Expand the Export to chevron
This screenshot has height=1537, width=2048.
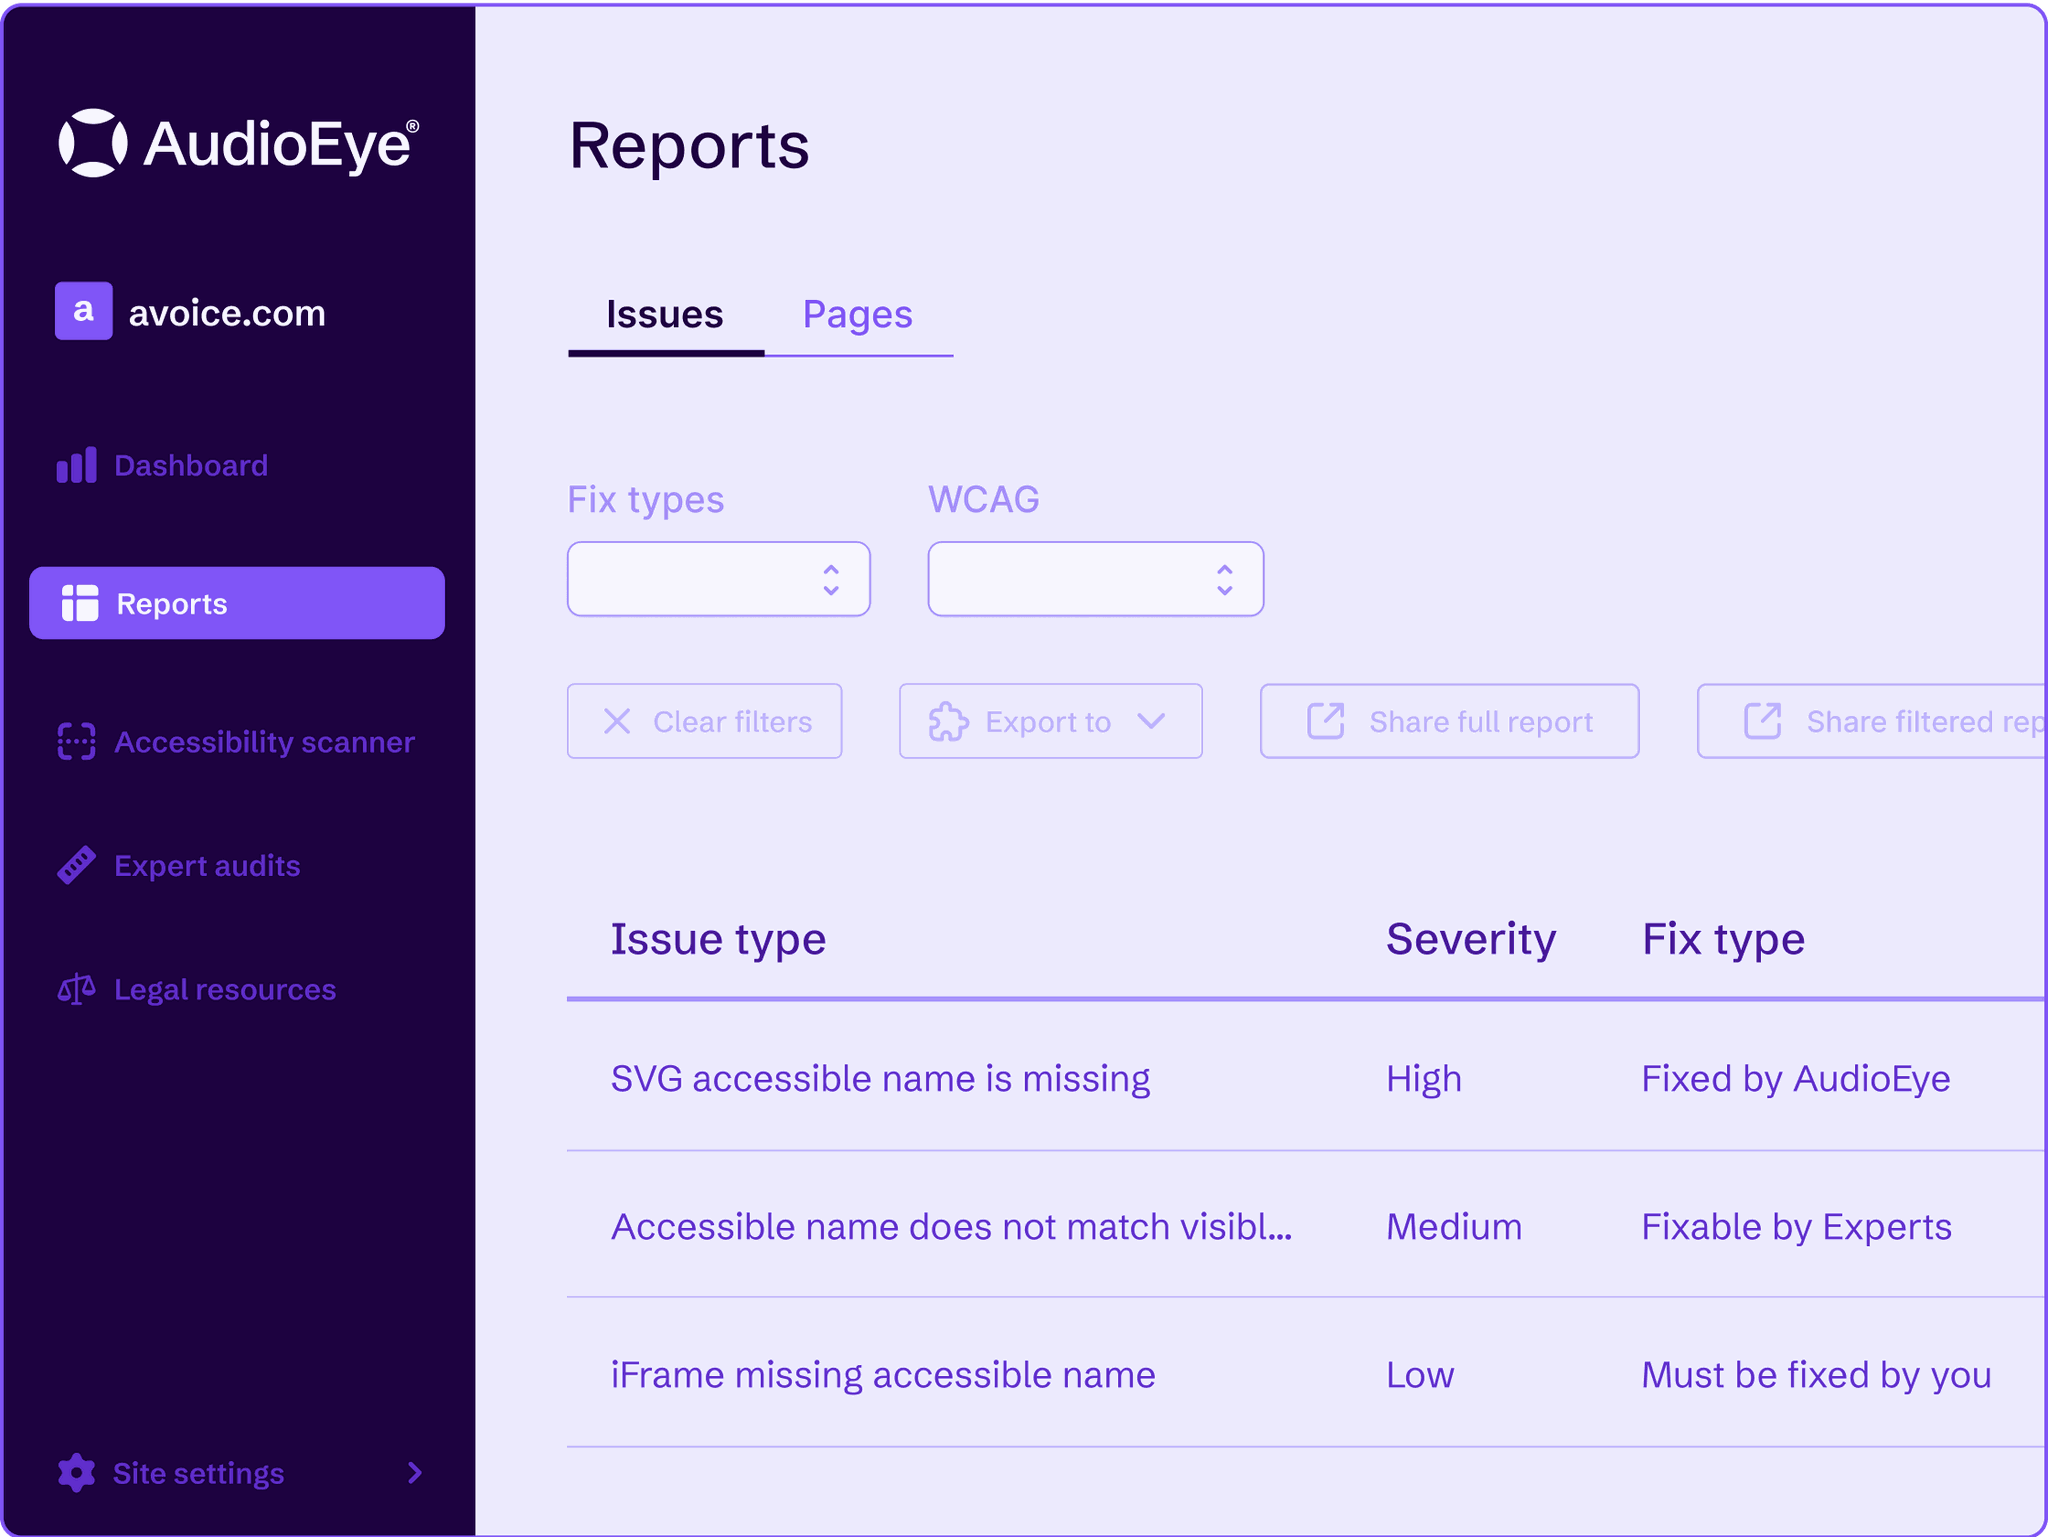pos(1151,721)
